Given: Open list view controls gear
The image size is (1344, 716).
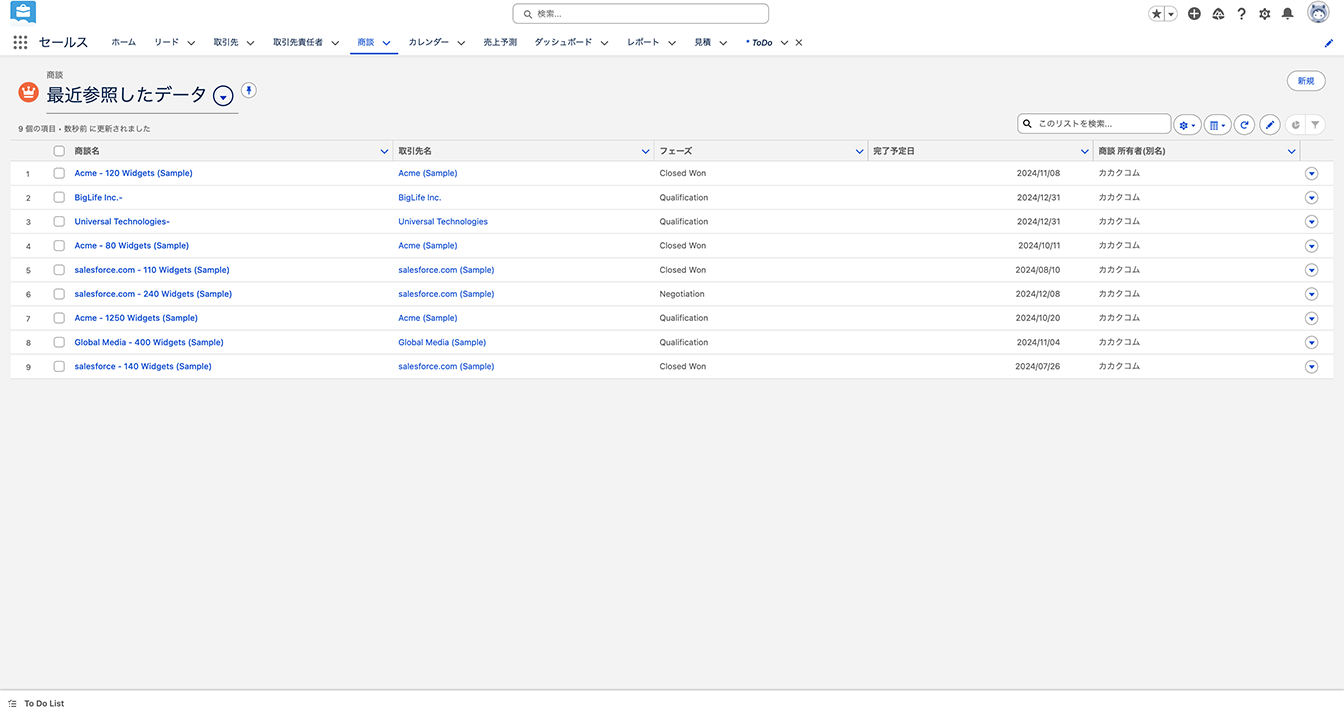Looking at the screenshot, I should pyautogui.click(x=1187, y=125).
